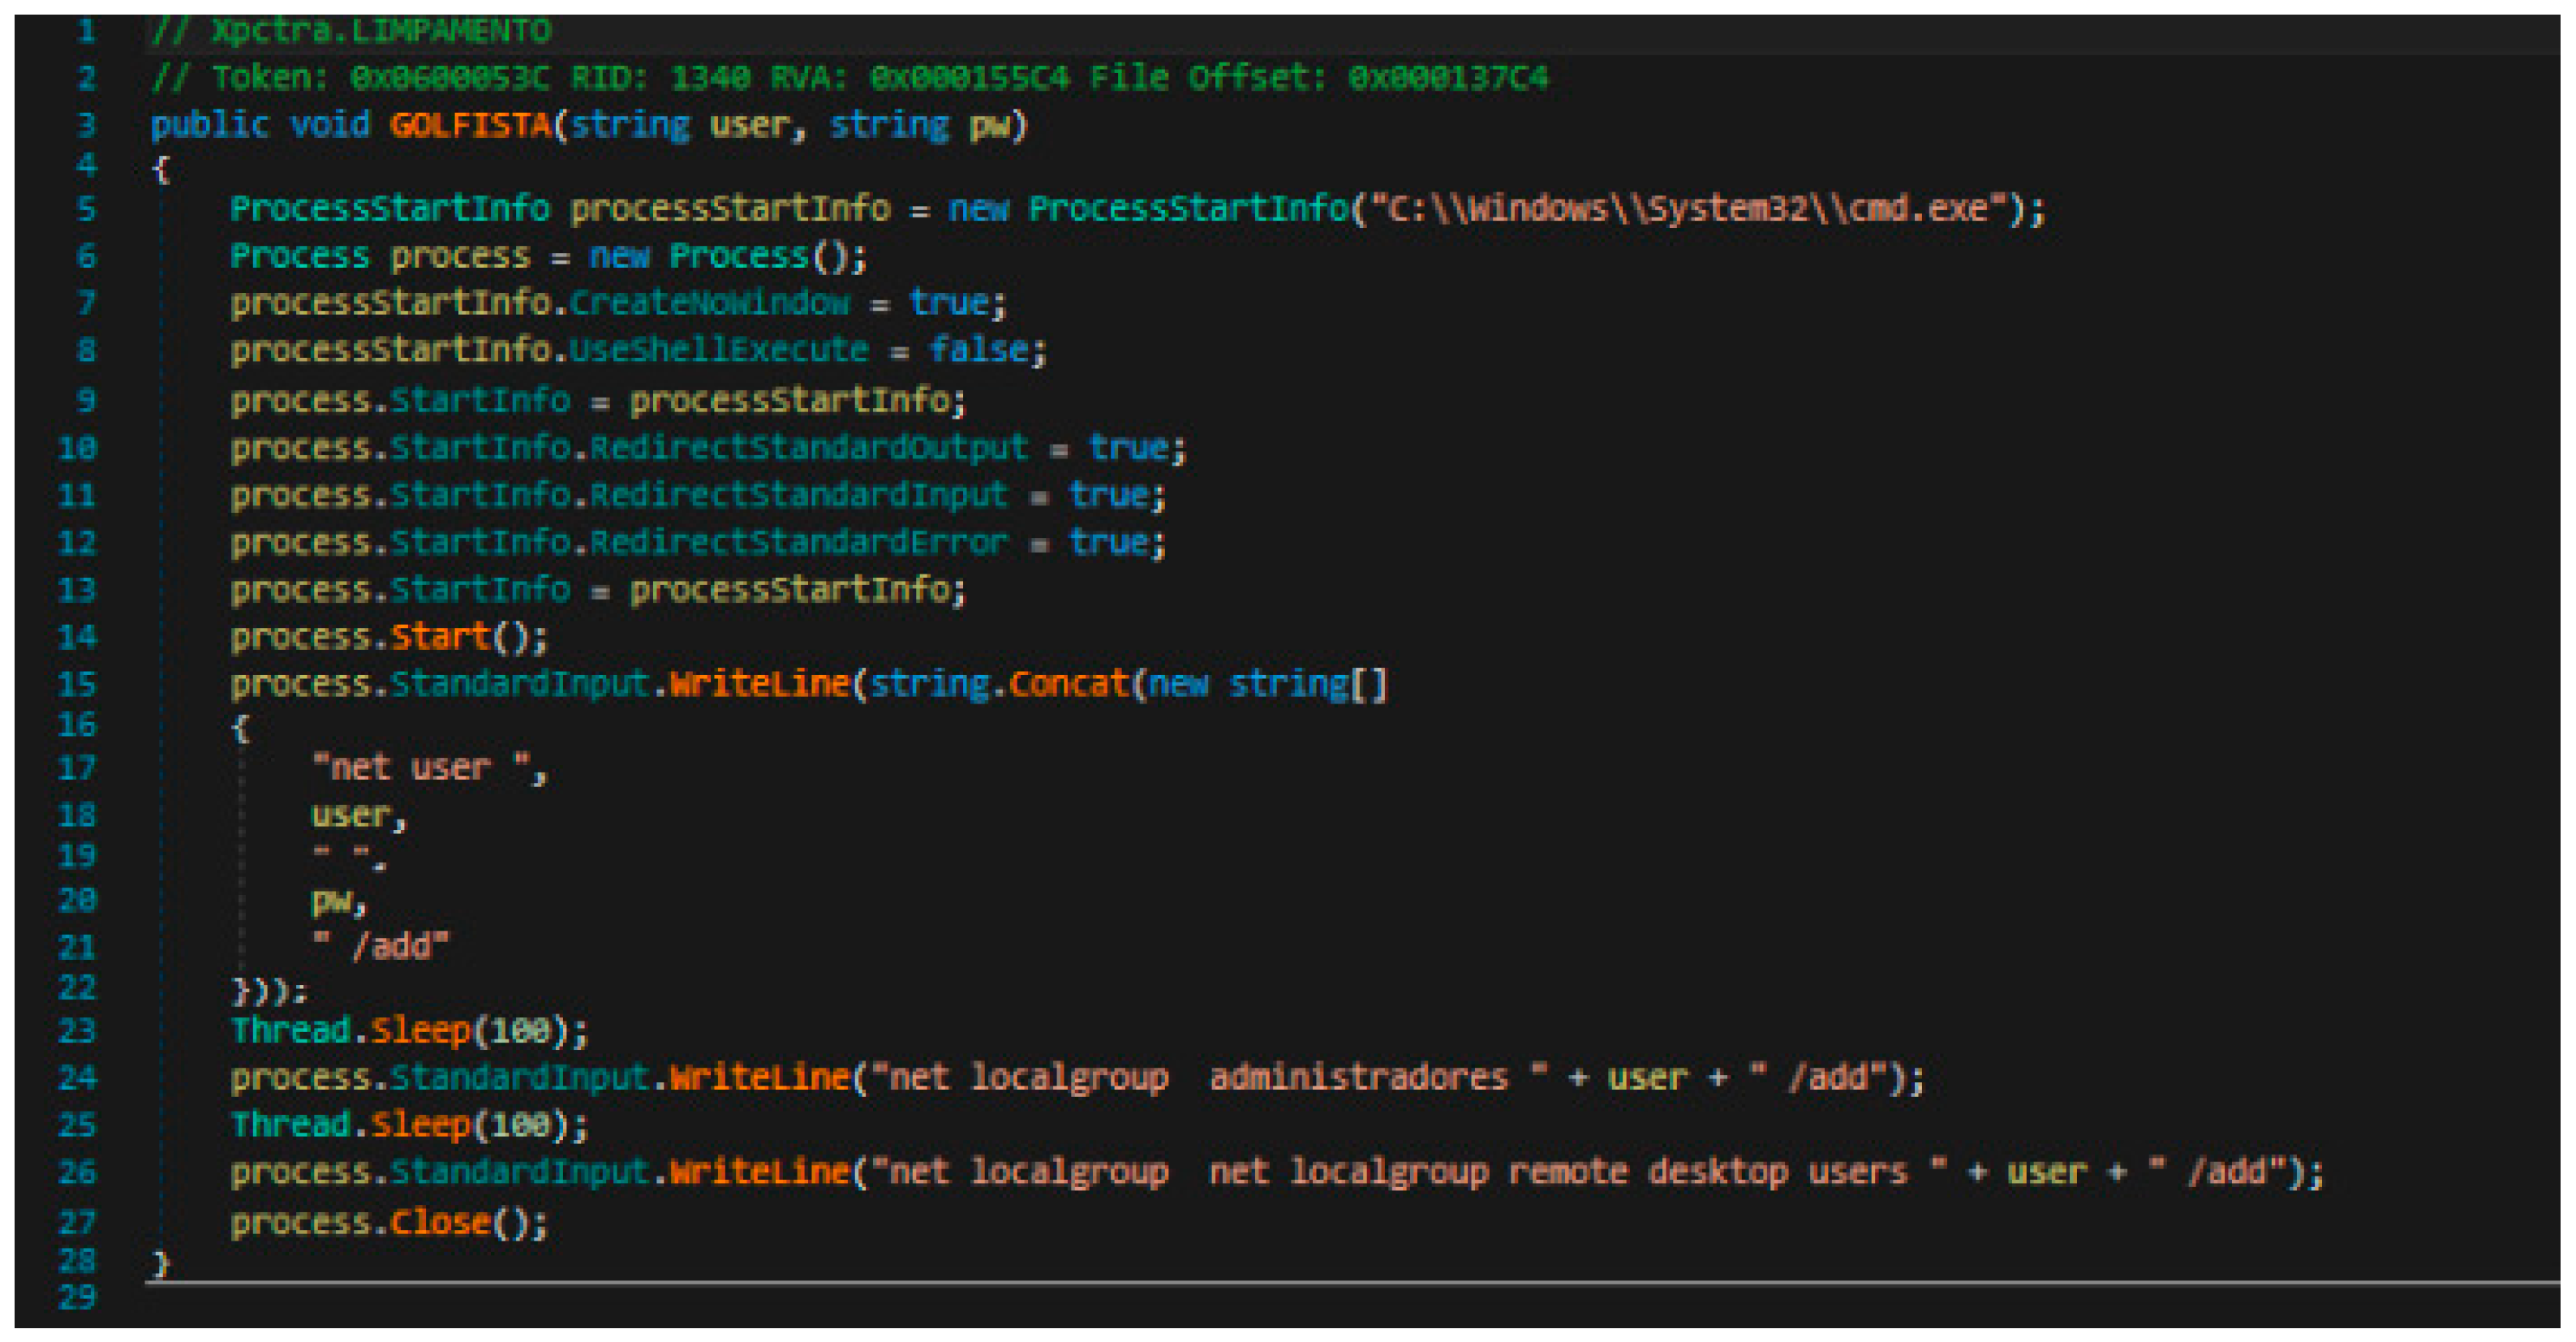Viewport: 2576px width, 1342px height.
Task: Click the Close method on line 27
Action: coord(440,1222)
